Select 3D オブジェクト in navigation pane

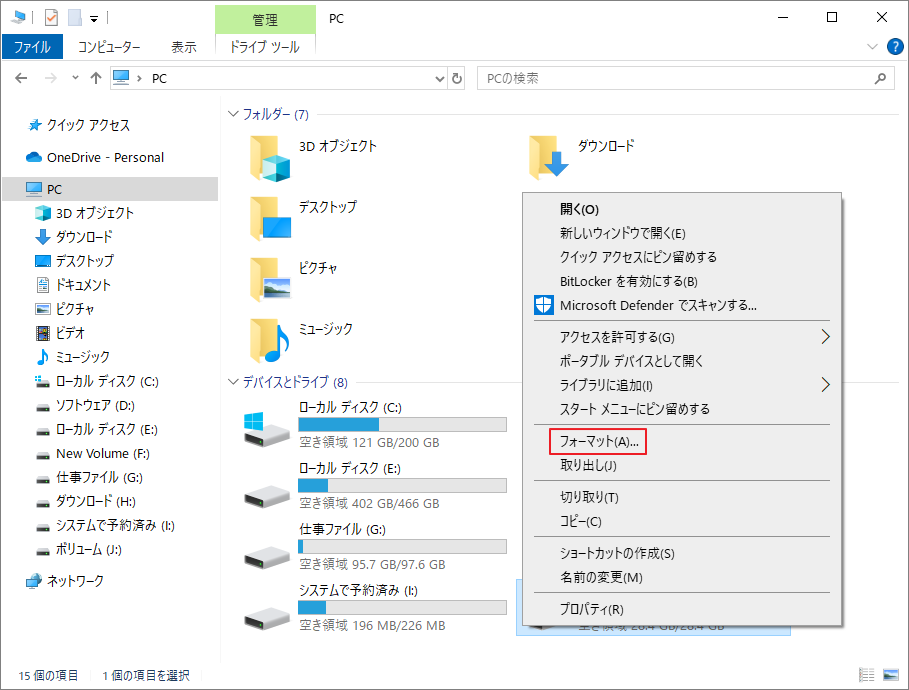coord(94,213)
